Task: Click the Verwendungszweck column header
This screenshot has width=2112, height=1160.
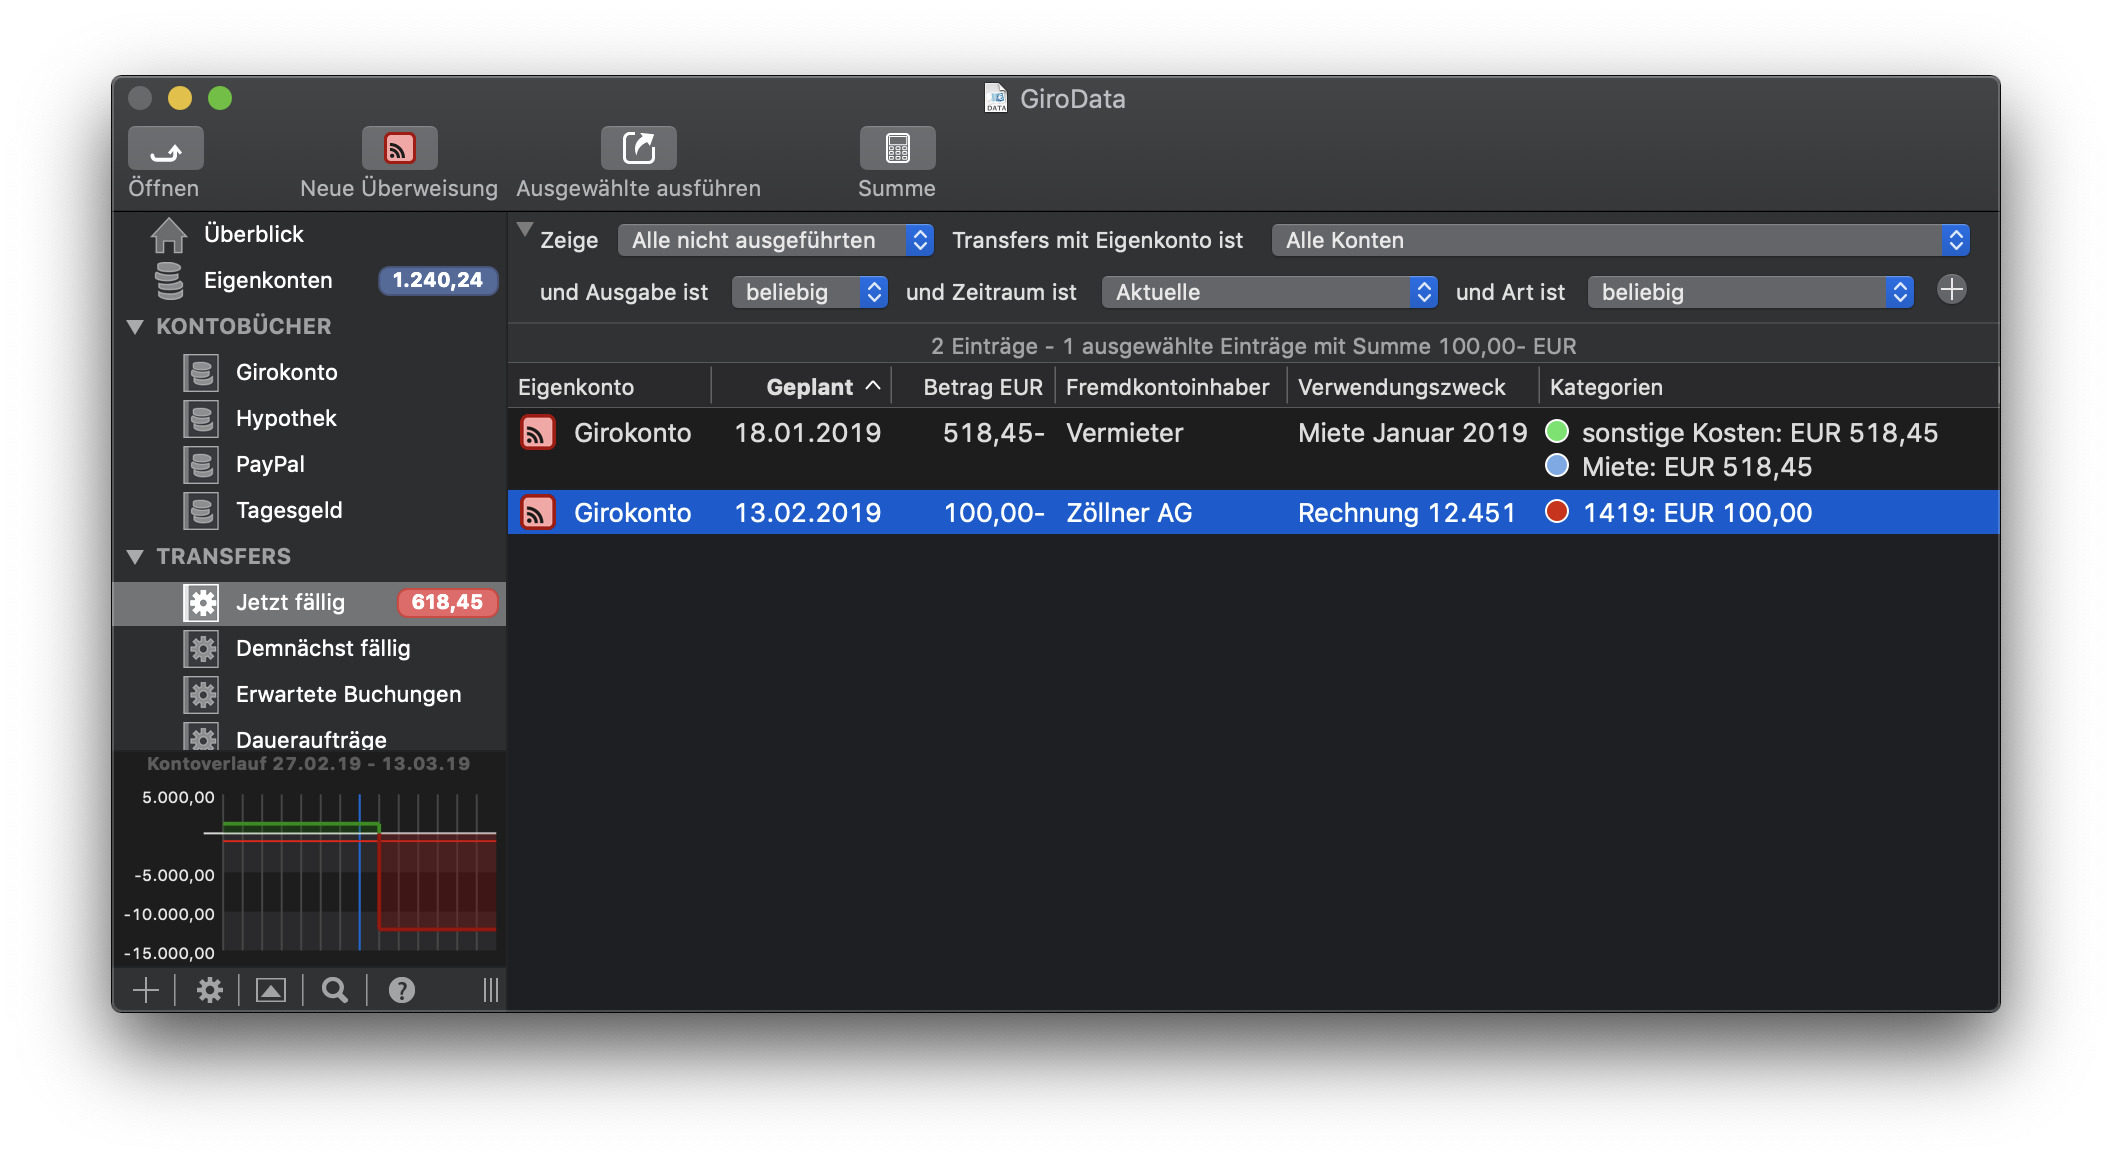Action: click(x=1413, y=387)
